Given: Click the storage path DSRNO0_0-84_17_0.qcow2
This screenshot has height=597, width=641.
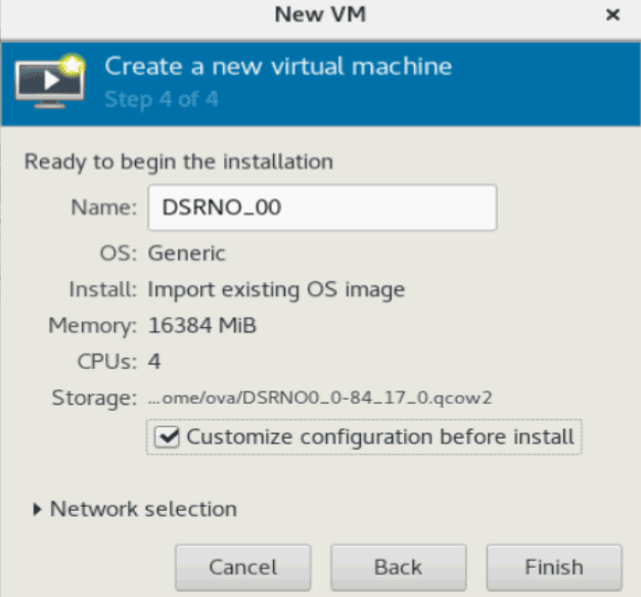Looking at the screenshot, I should [320, 397].
